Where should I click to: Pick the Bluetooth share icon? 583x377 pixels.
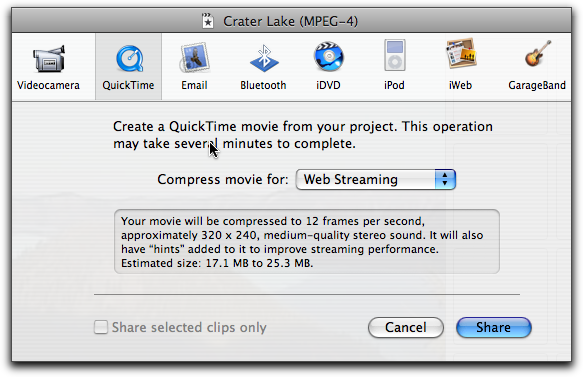[264, 58]
